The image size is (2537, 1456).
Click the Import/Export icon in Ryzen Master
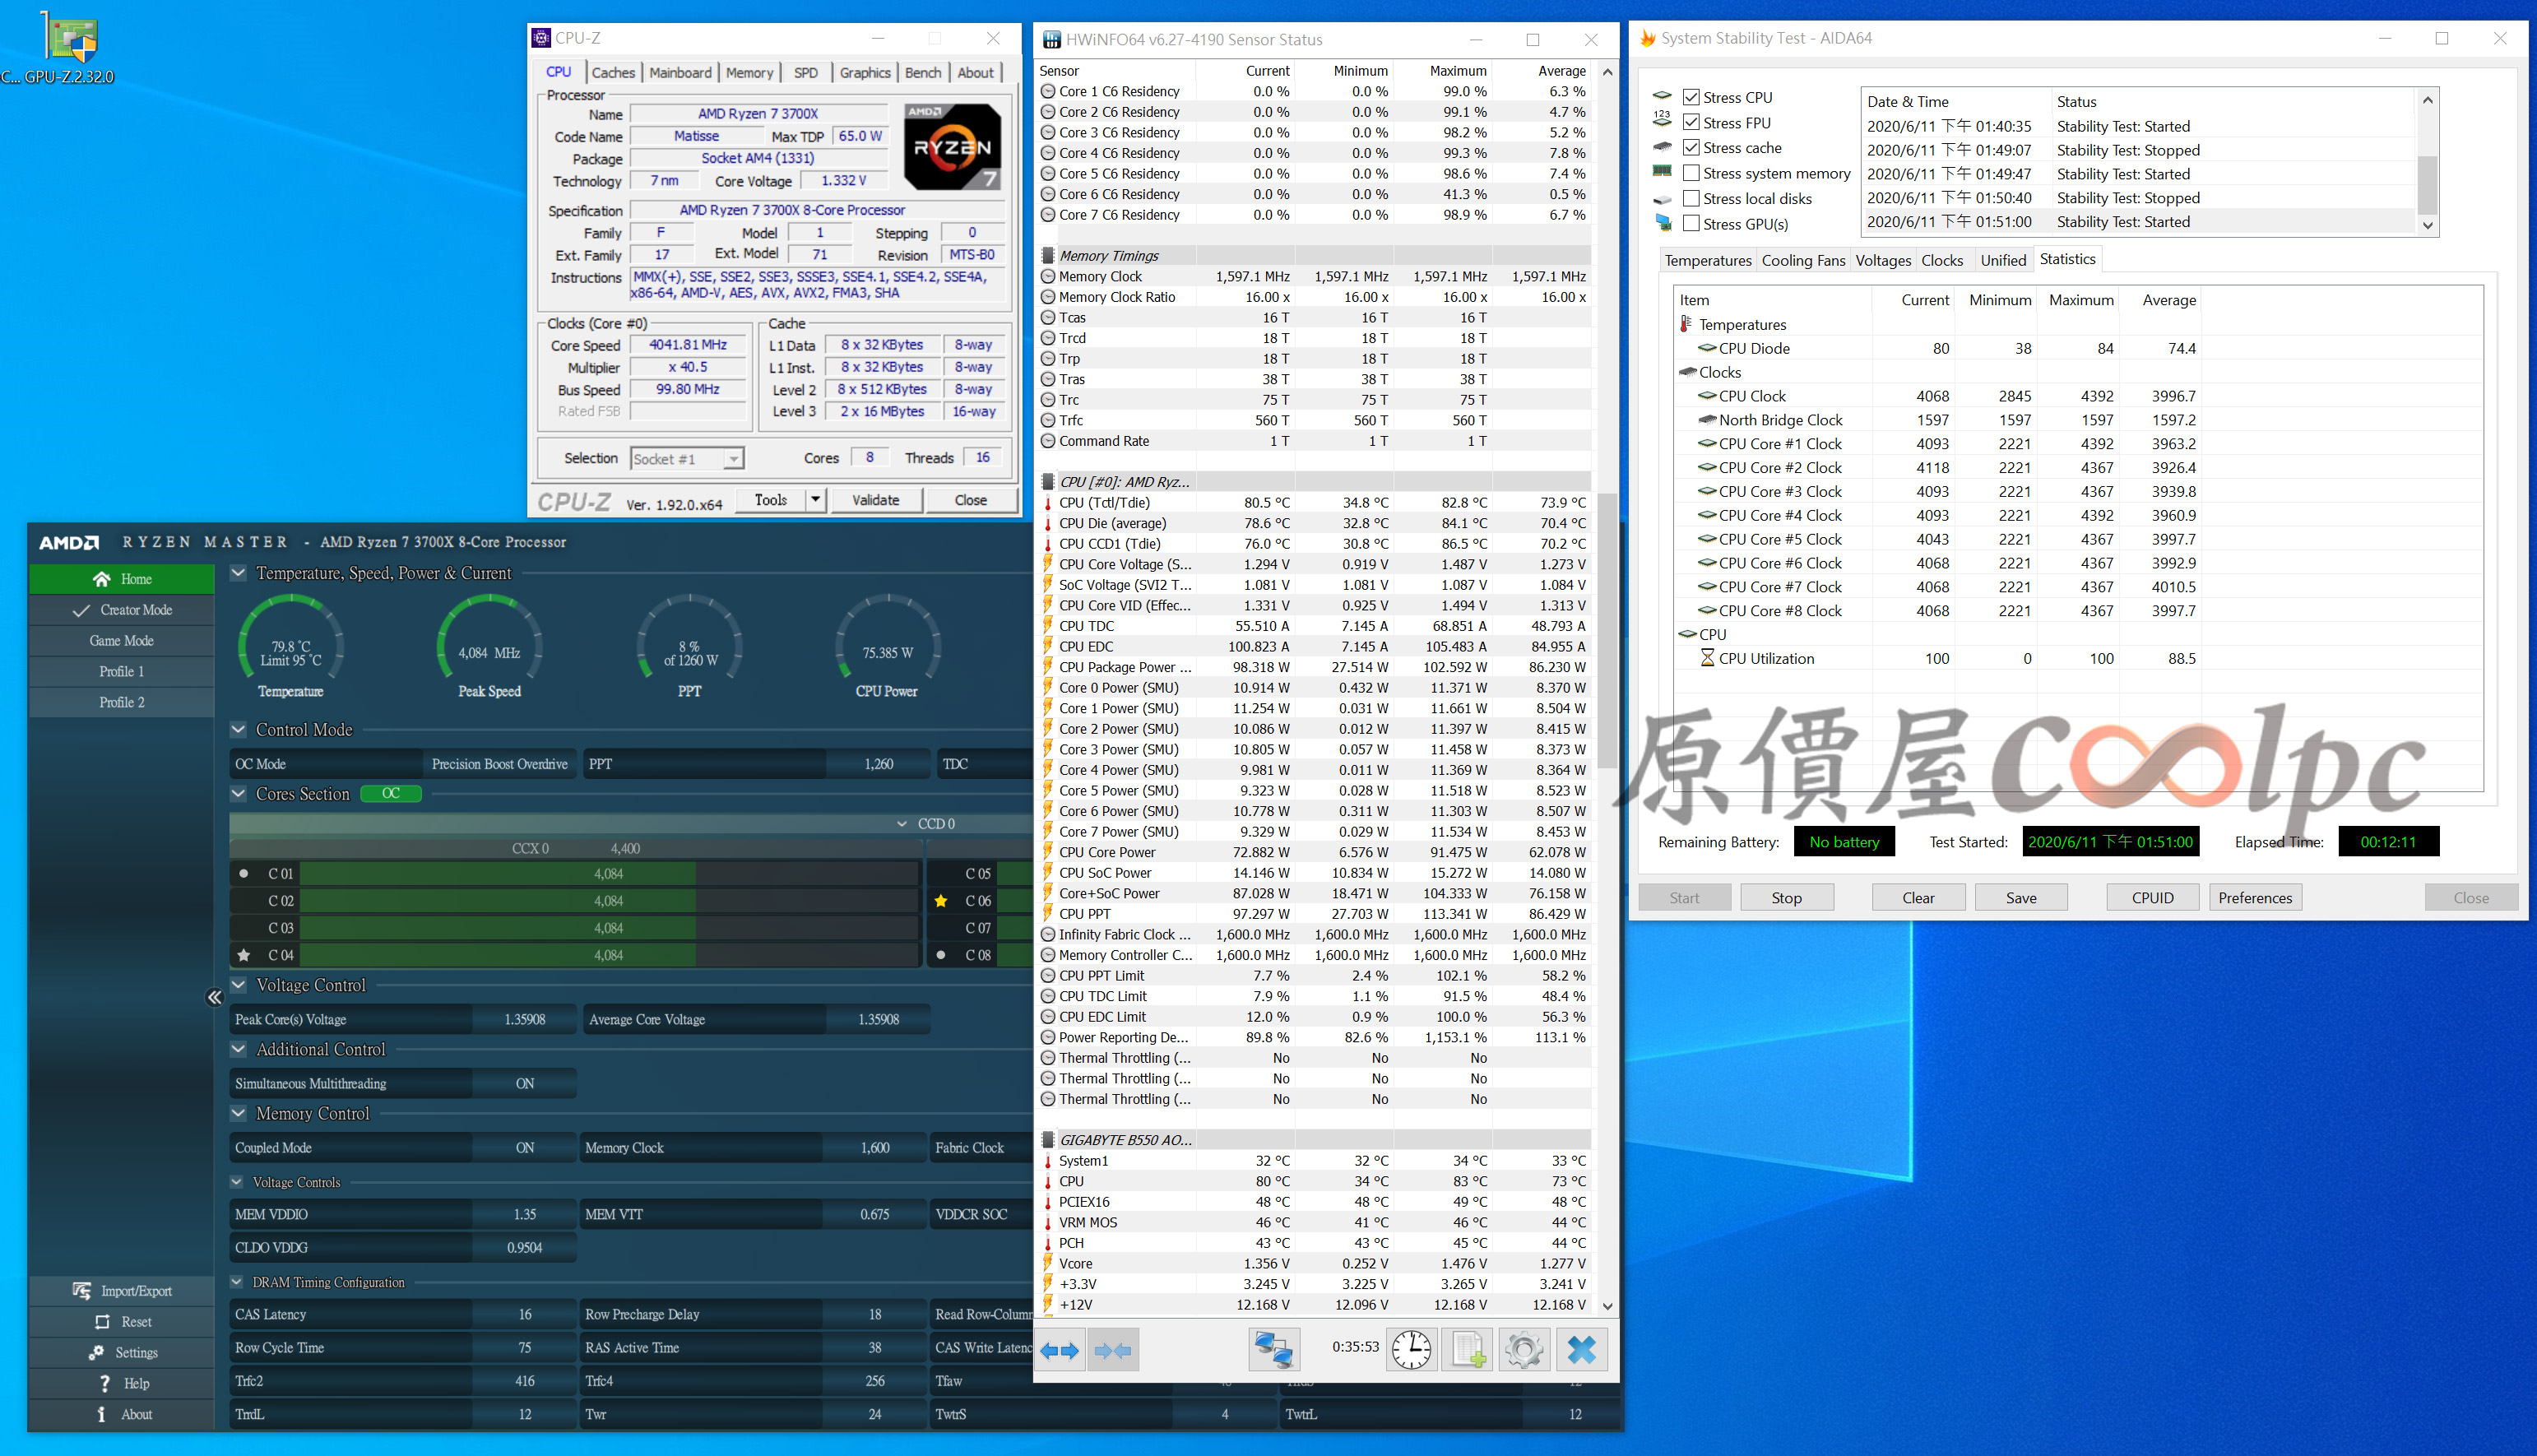tap(82, 1291)
